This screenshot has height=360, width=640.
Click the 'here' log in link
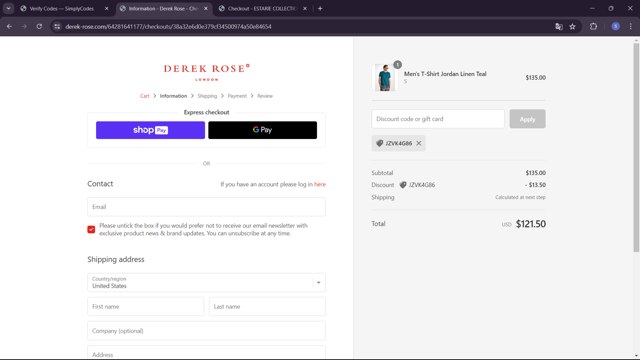(320, 184)
